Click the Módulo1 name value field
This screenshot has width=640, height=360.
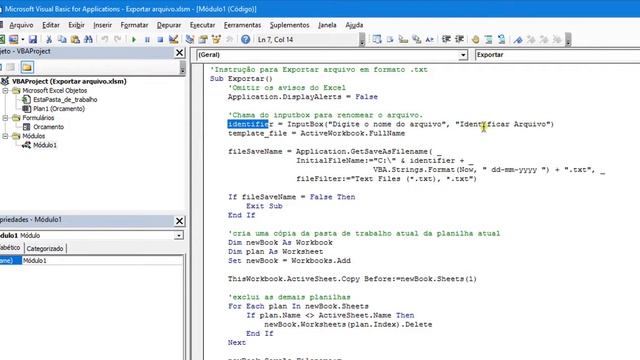point(102,260)
